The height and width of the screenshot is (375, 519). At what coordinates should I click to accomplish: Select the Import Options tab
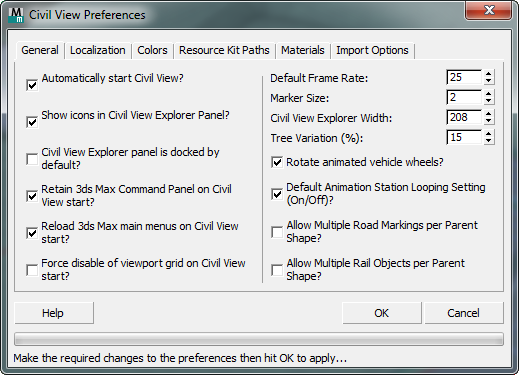click(372, 50)
